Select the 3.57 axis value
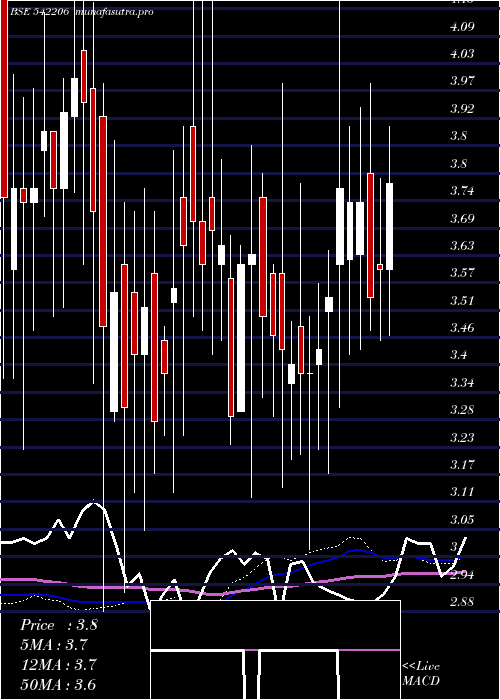500x700 pixels. 462,273
